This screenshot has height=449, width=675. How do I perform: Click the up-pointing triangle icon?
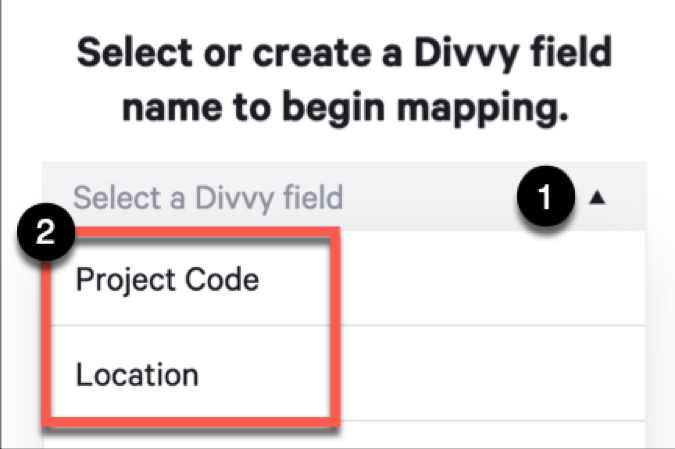coord(597,198)
